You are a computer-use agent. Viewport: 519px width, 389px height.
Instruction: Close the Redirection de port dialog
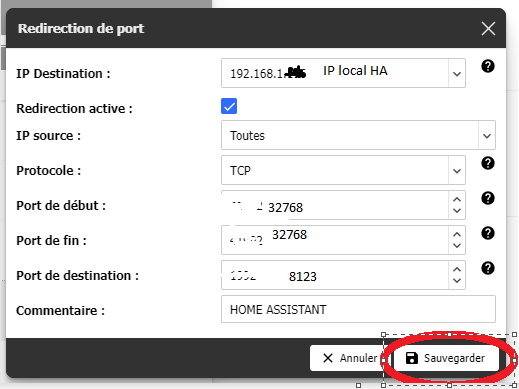coord(488,28)
